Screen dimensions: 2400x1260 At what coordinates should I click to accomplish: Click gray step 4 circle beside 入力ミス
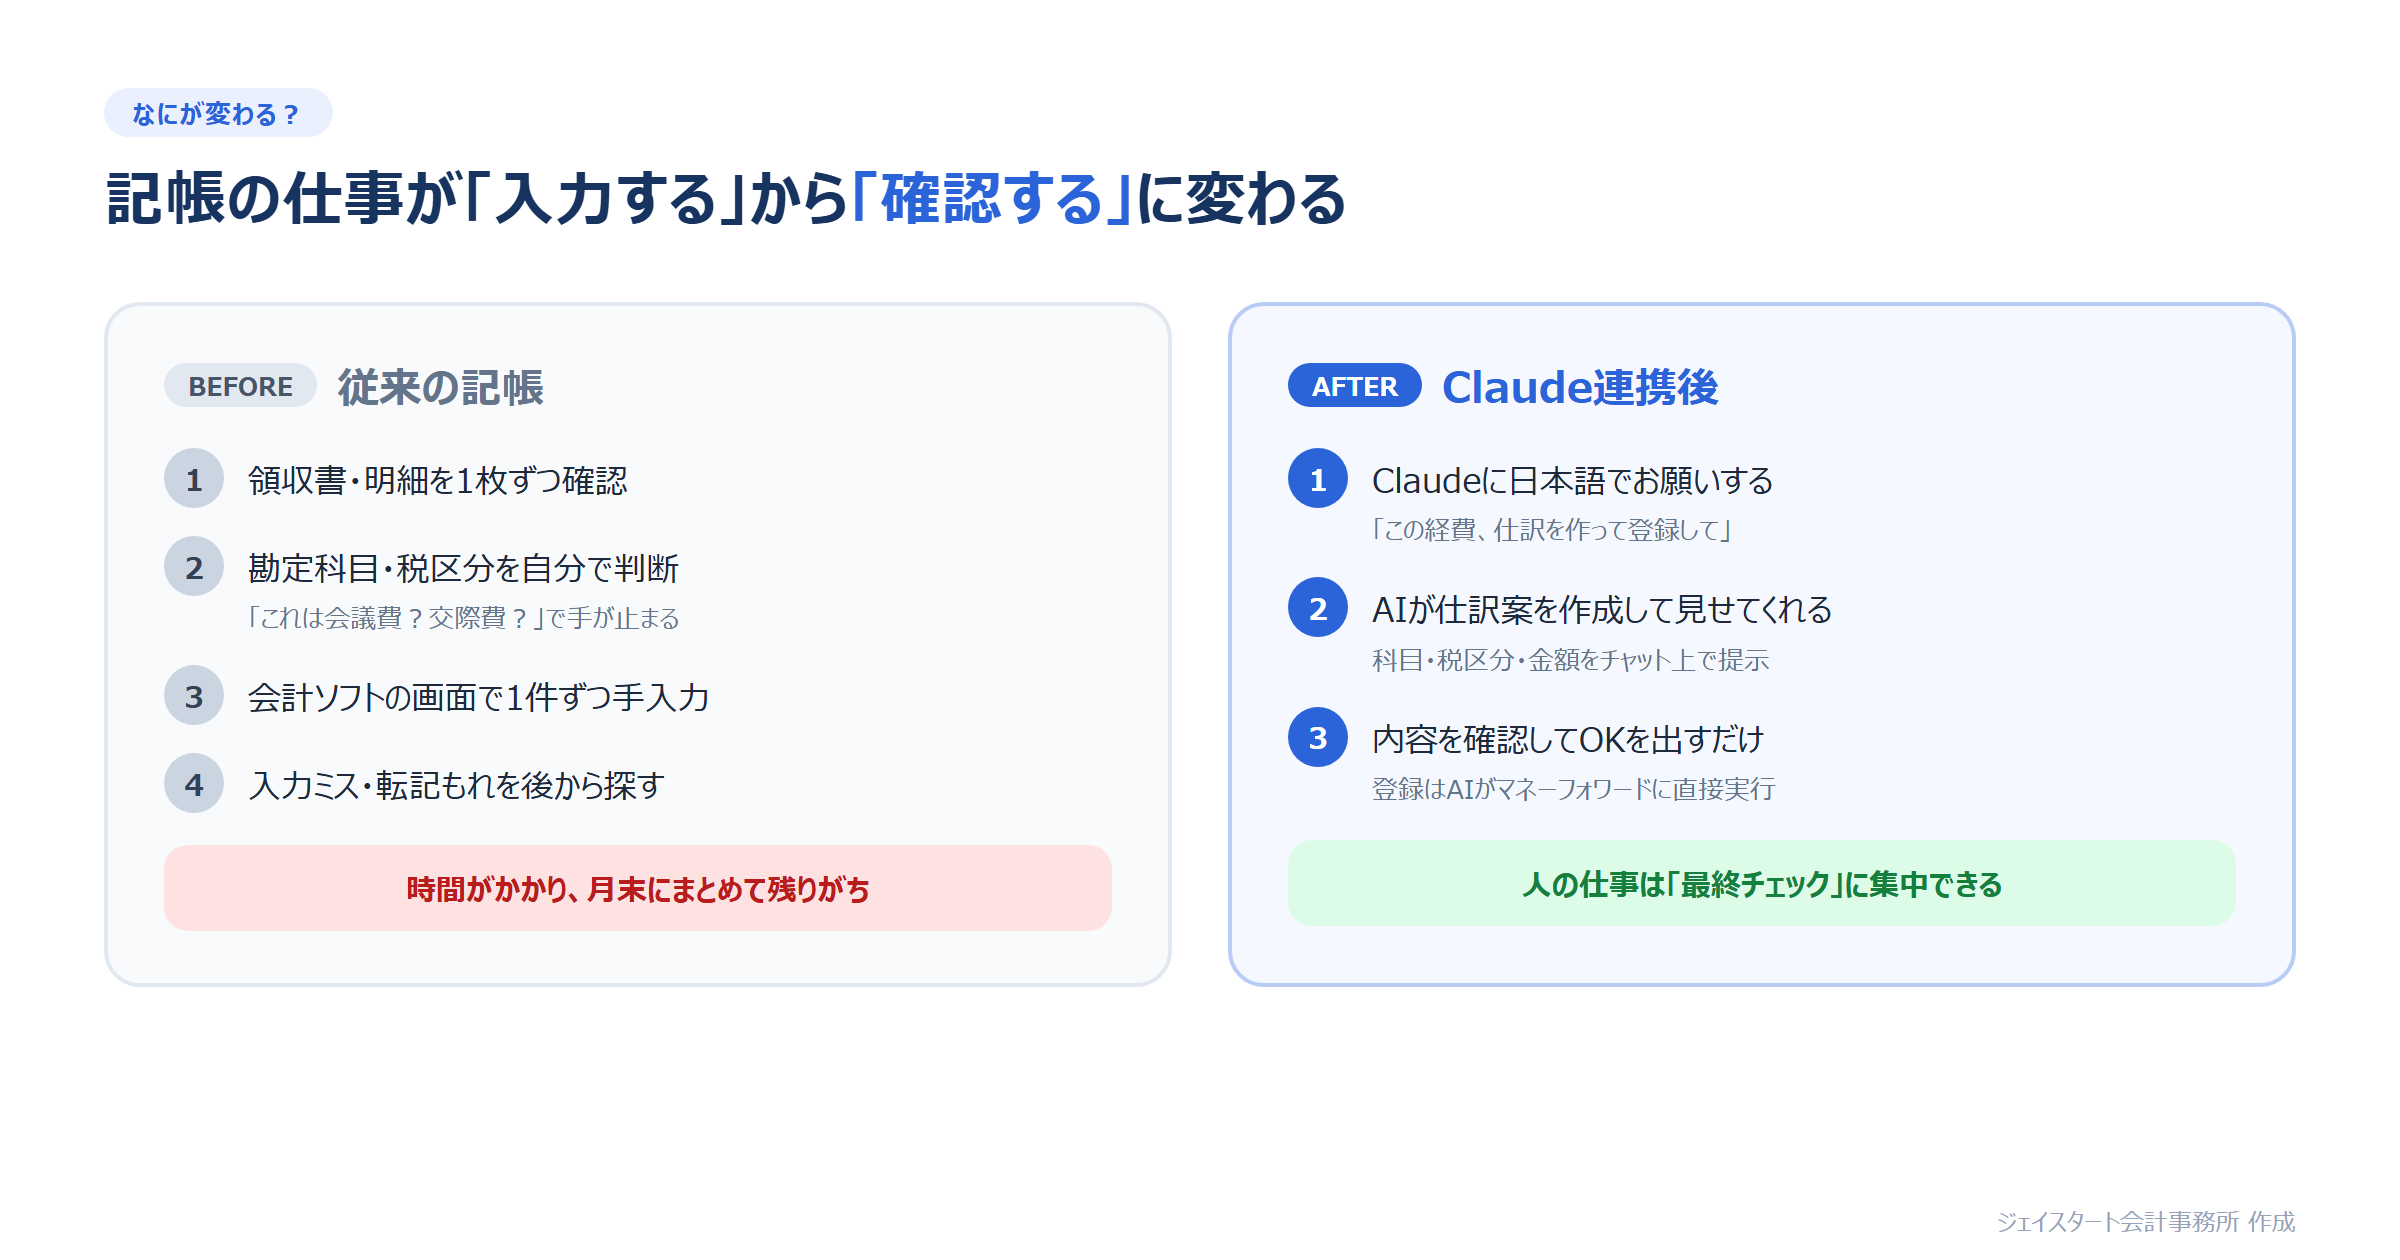194,784
